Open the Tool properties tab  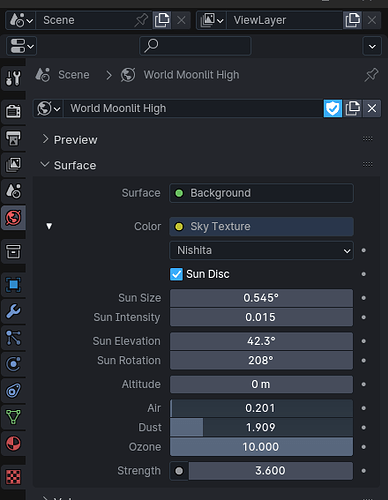[13, 78]
